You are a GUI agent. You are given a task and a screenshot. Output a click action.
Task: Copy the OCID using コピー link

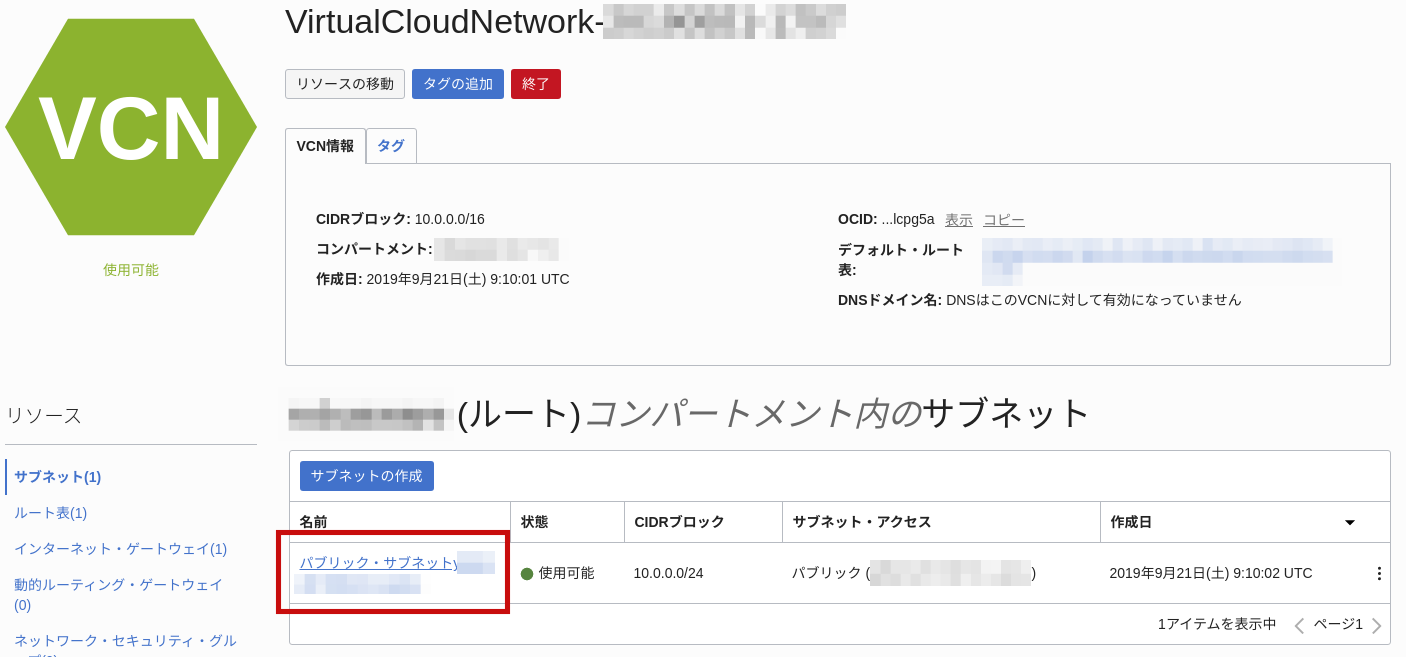1003,219
